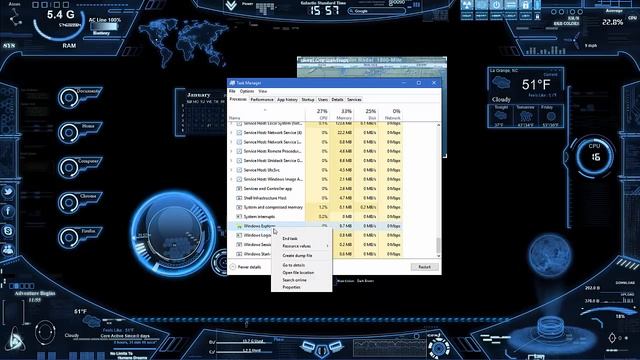Launch the Skype sidebar icon
Viewport: 640px width, 360px height.
(8, 231)
